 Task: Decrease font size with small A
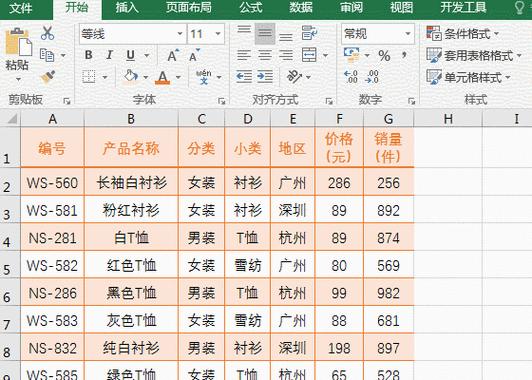194,55
